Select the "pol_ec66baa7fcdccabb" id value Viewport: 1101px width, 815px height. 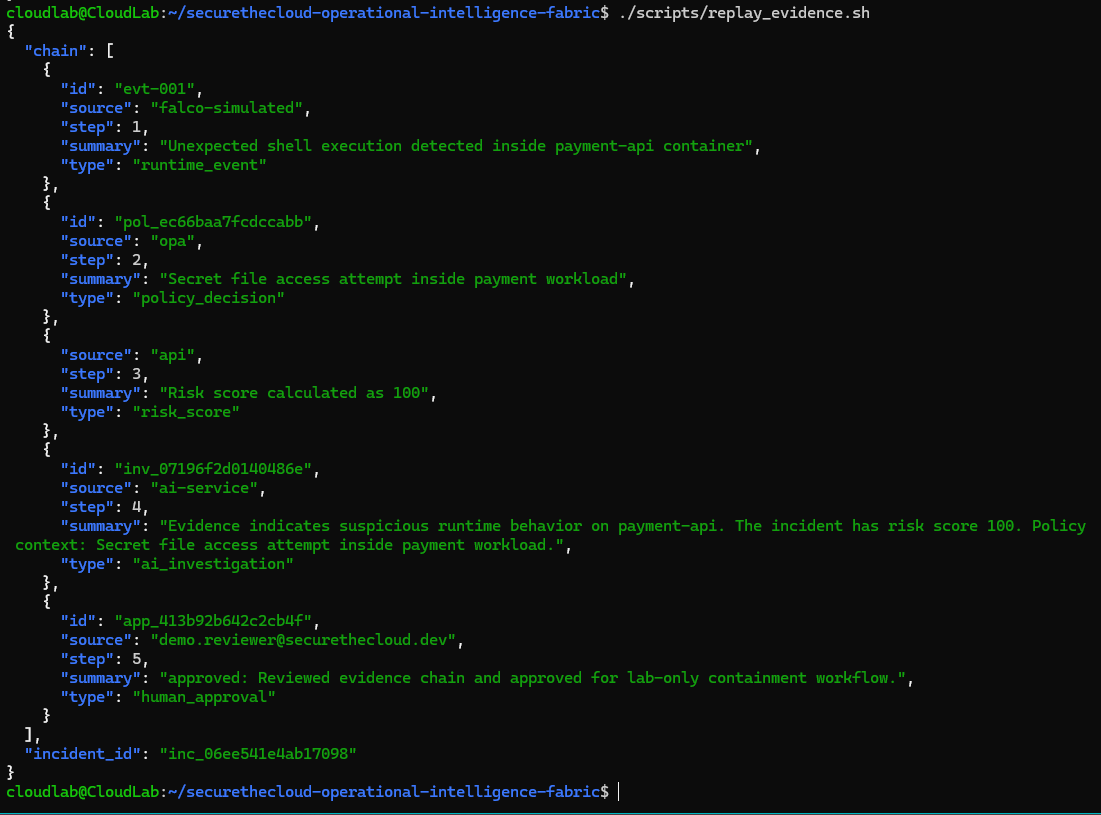[213, 222]
